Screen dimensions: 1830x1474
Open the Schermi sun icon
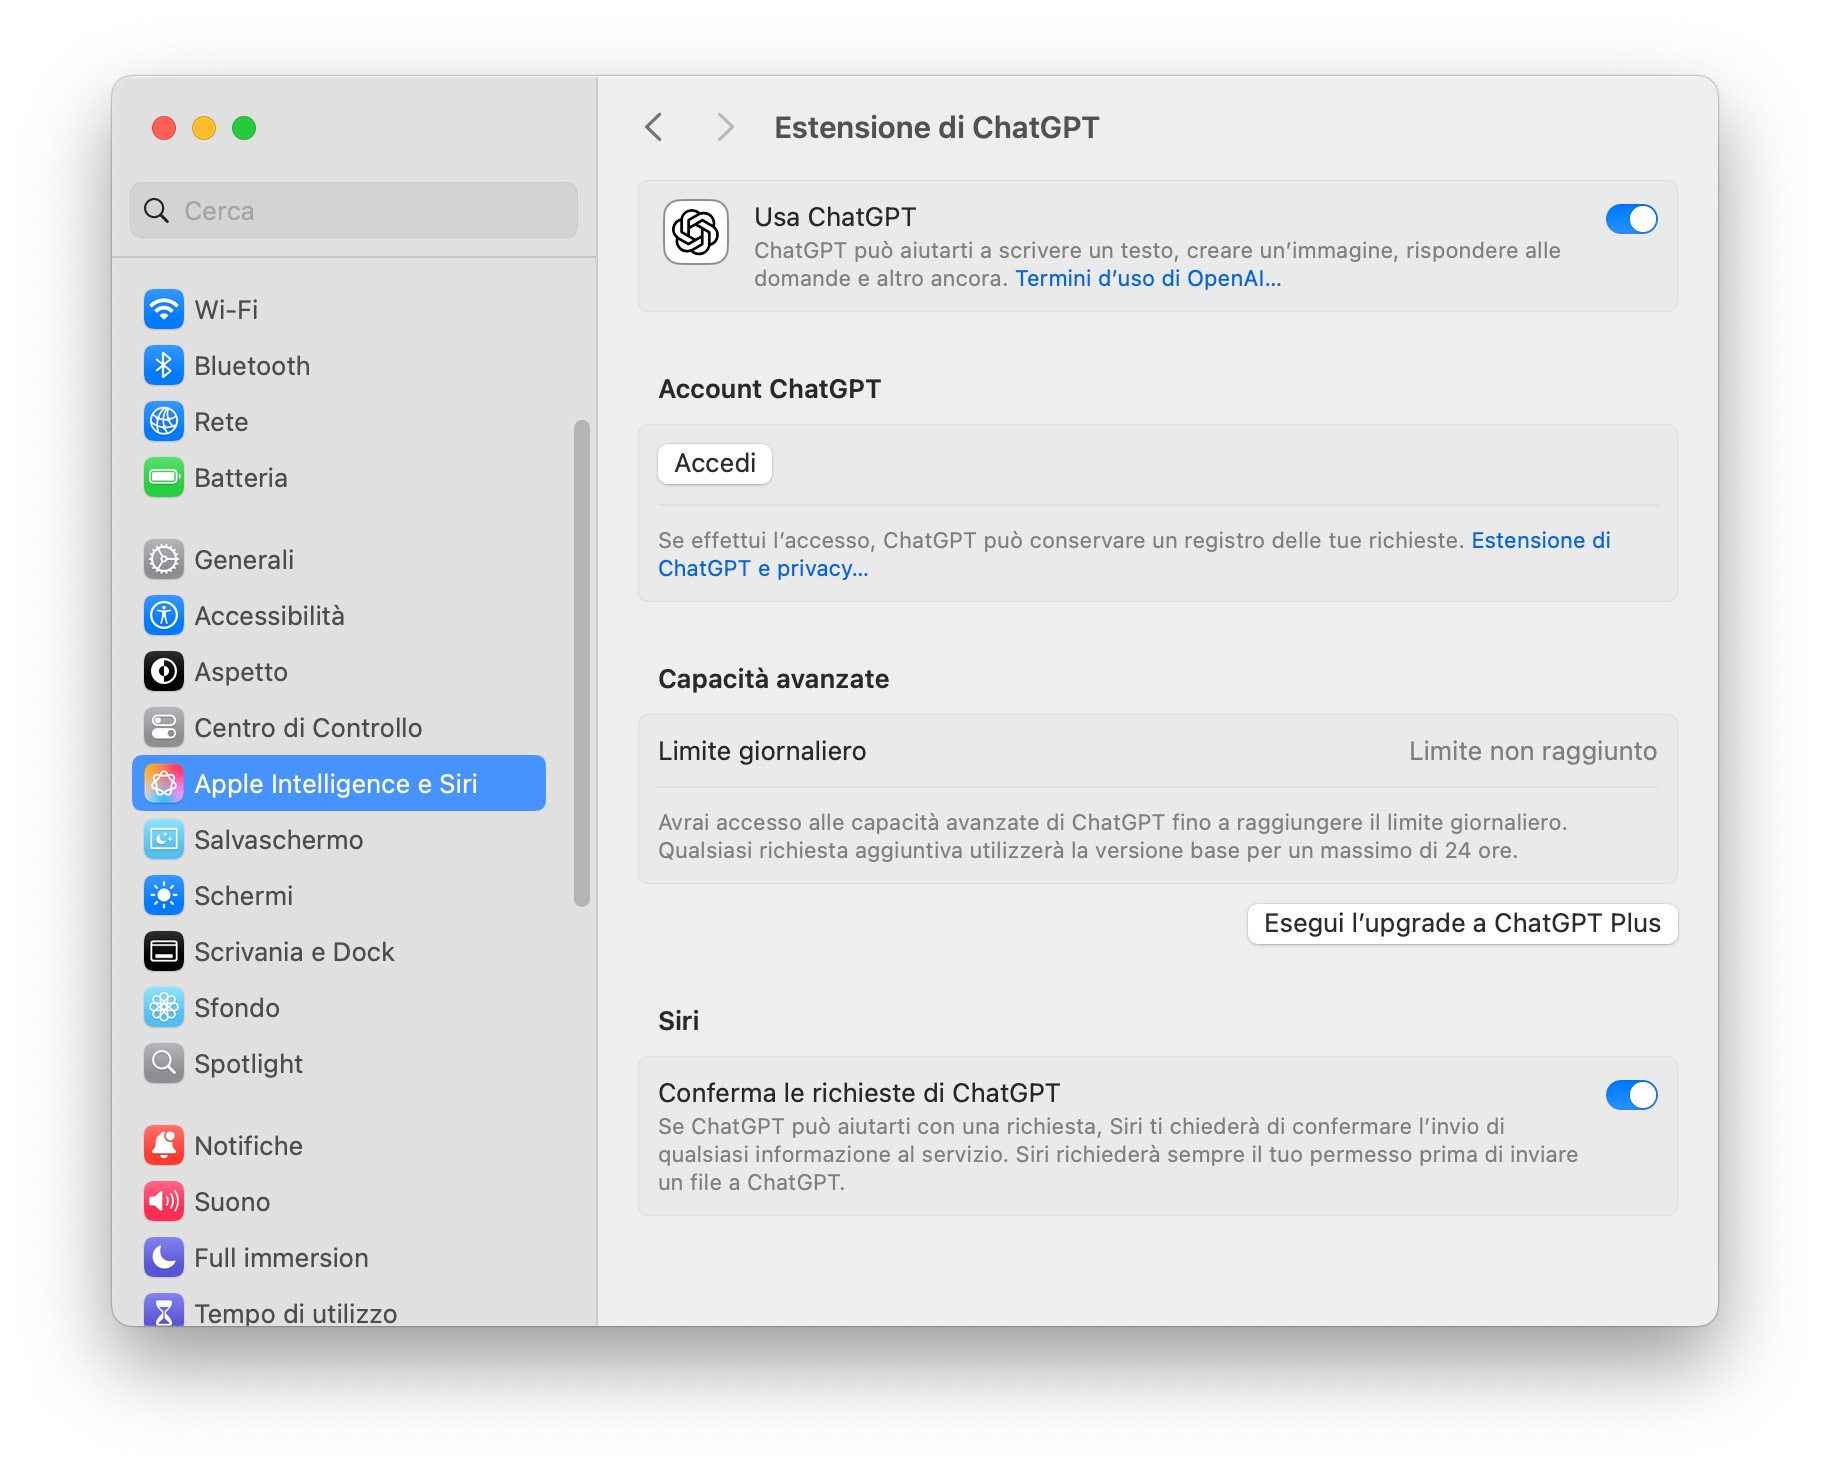point(164,896)
